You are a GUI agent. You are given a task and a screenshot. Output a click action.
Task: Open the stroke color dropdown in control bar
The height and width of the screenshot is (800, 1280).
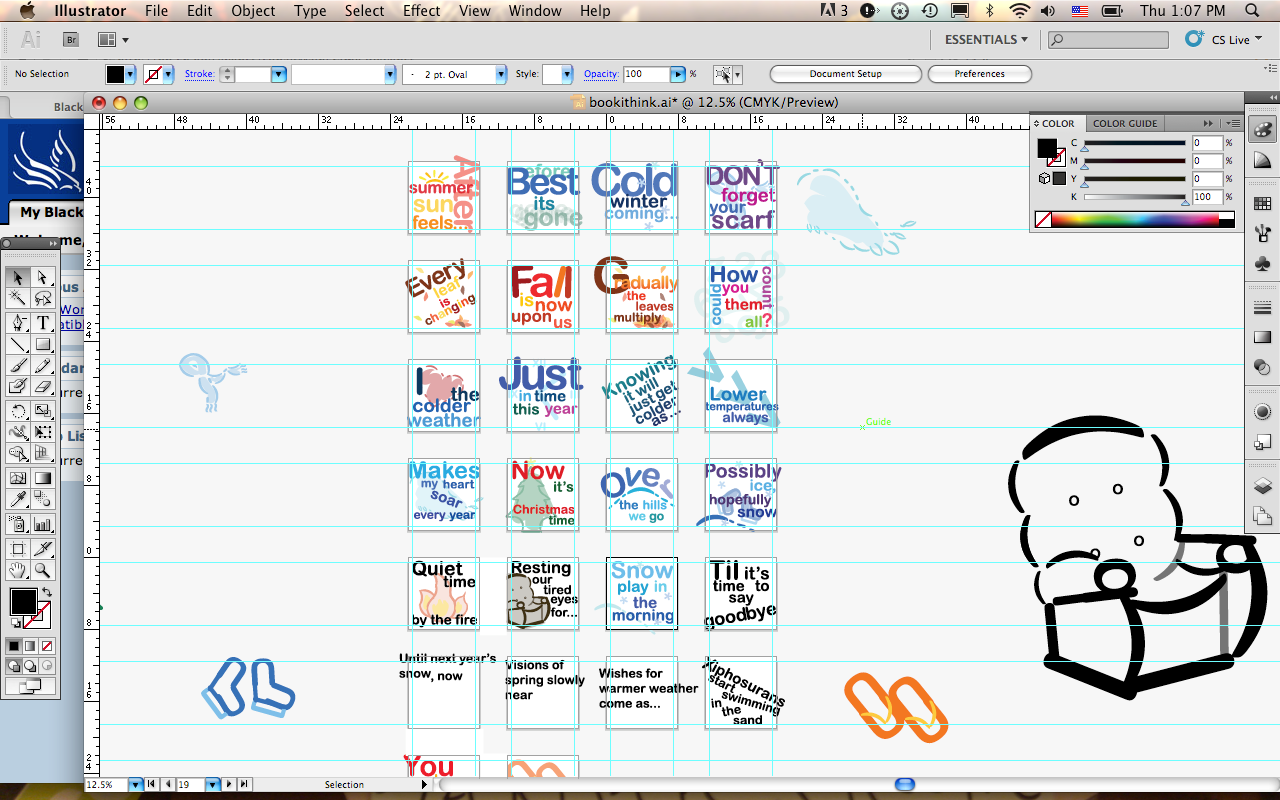pos(168,74)
